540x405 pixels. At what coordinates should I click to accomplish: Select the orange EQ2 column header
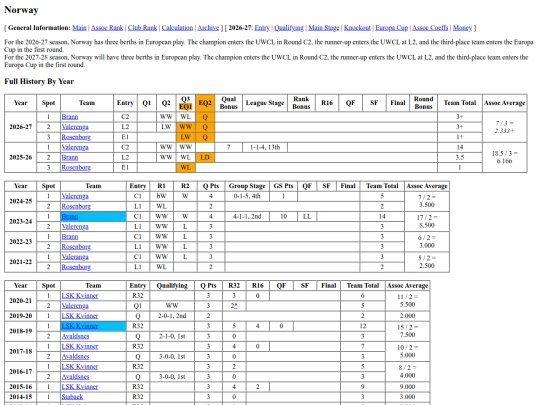point(205,103)
